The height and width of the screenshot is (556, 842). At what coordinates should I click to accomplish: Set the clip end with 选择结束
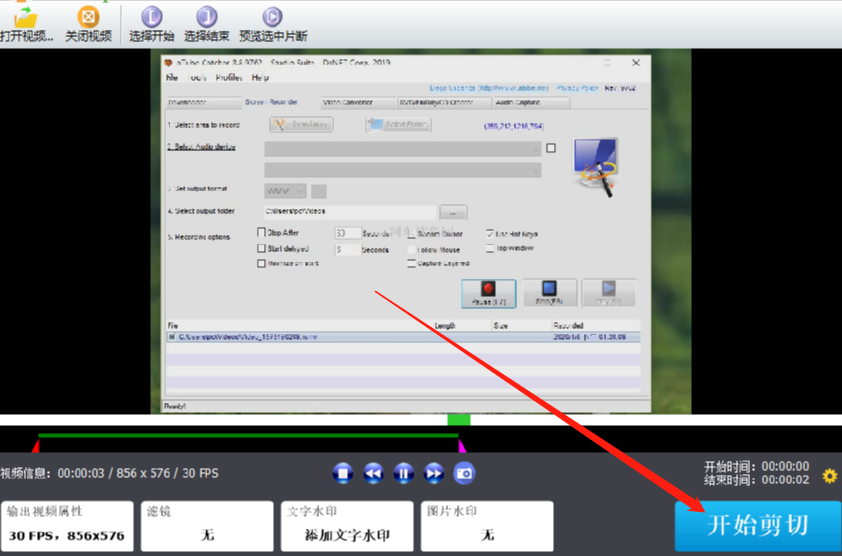(x=207, y=24)
